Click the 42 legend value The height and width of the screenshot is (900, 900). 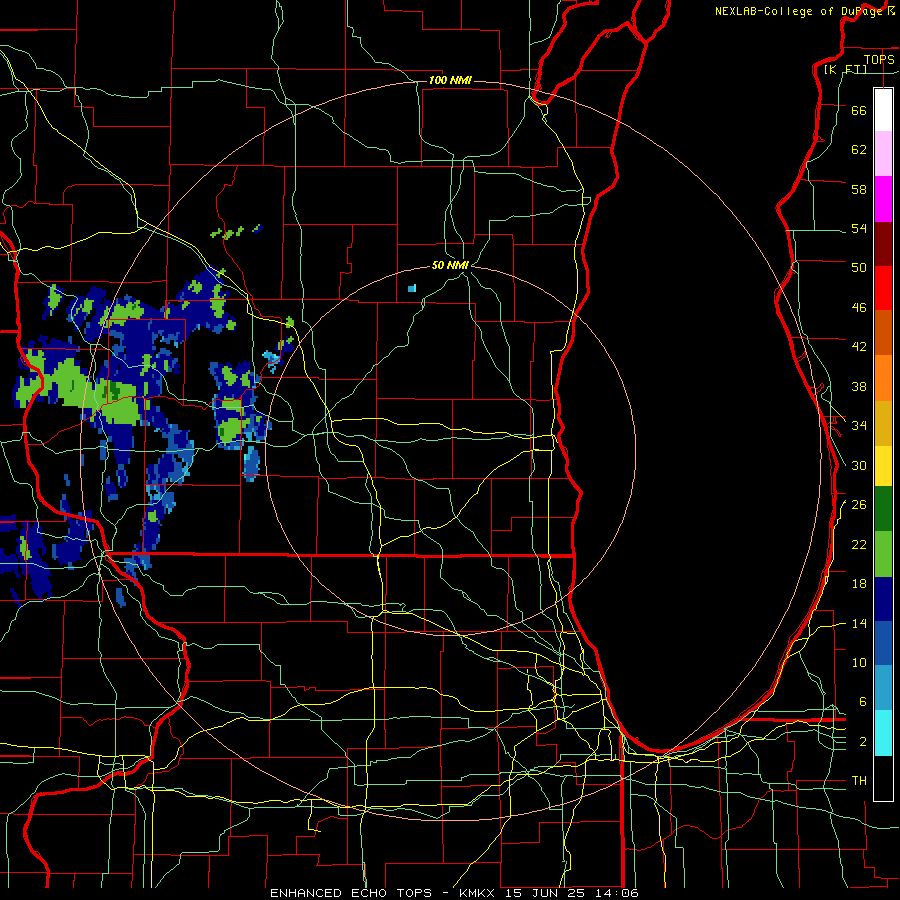[859, 347]
